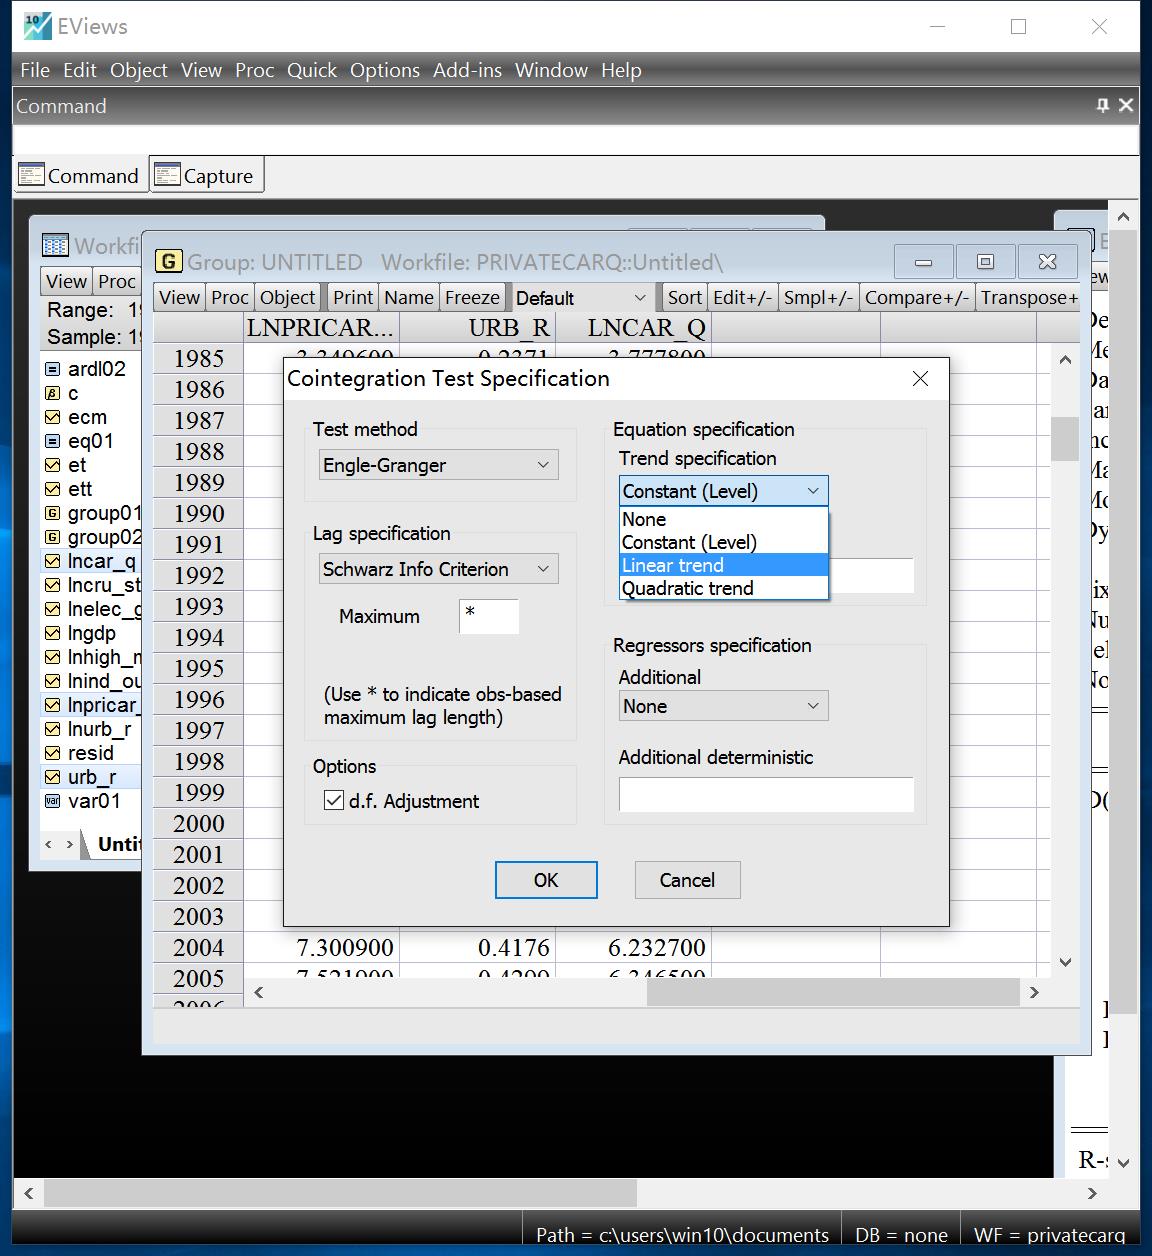
Task: Click the ardl02 equation object icon
Action: 53,369
